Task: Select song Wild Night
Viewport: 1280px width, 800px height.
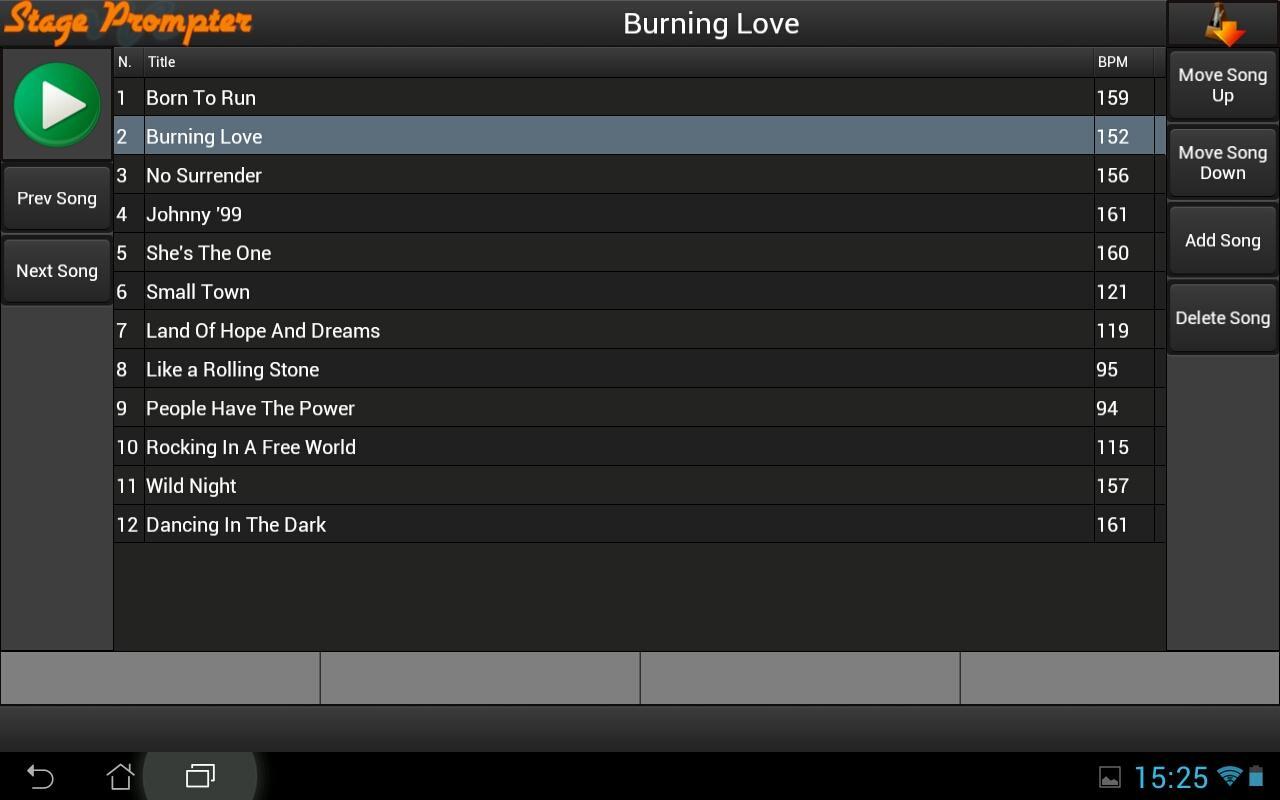Action: (639, 486)
